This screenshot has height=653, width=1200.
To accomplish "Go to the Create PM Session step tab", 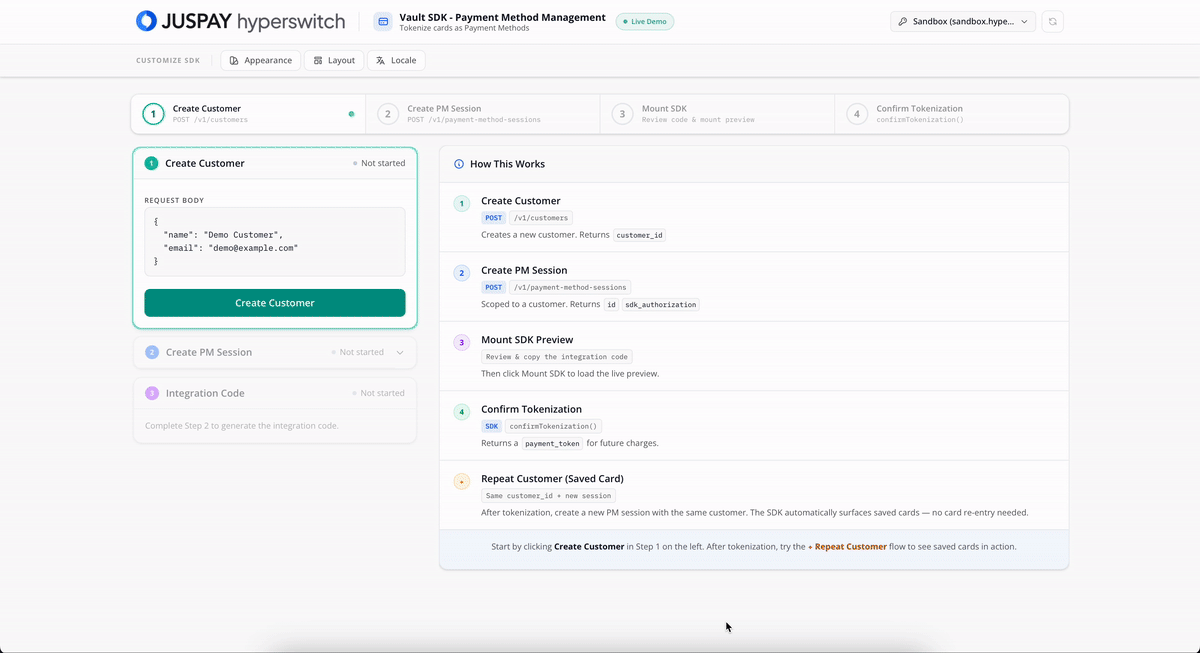I will click(483, 114).
